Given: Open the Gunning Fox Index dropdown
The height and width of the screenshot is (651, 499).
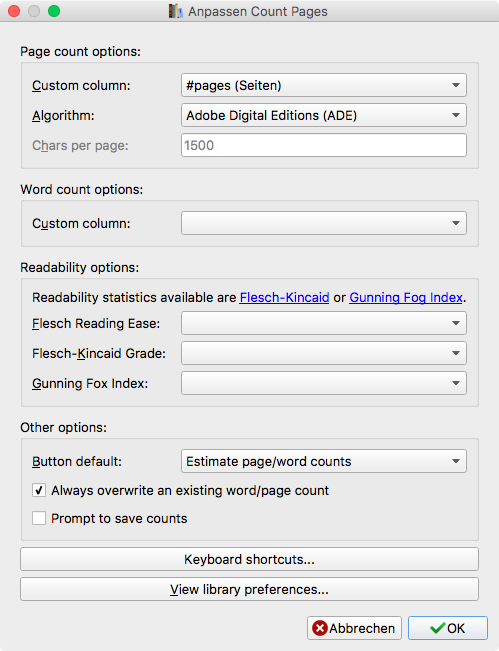Looking at the screenshot, I should click(324, 383).
